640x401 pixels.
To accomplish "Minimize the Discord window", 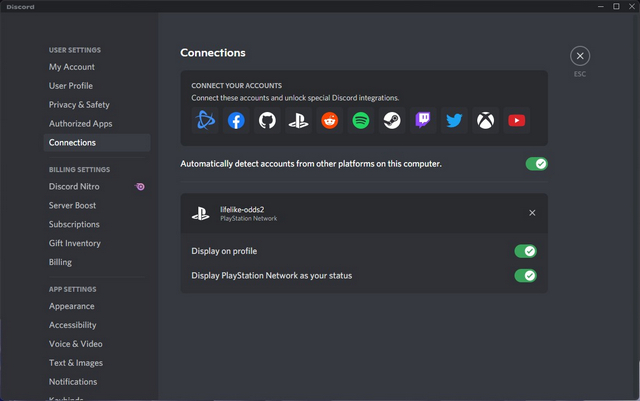I will point(601,7).
